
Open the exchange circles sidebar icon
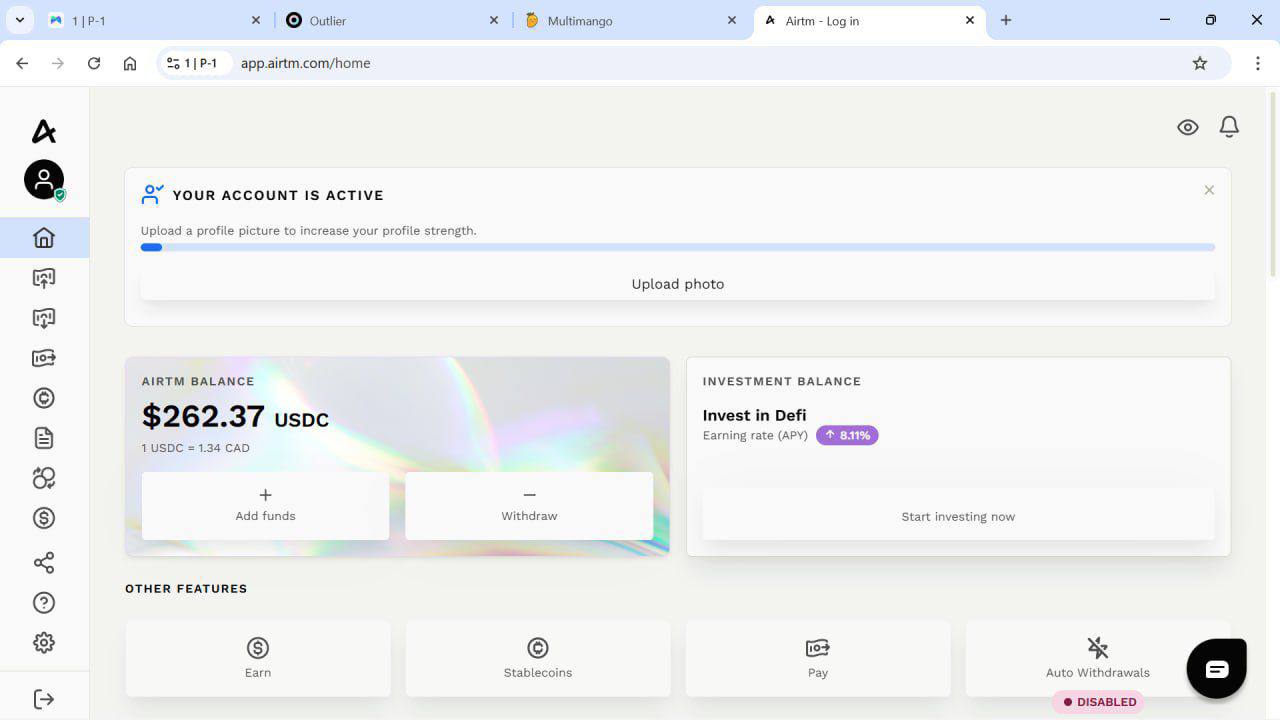[x=44, y=478]
